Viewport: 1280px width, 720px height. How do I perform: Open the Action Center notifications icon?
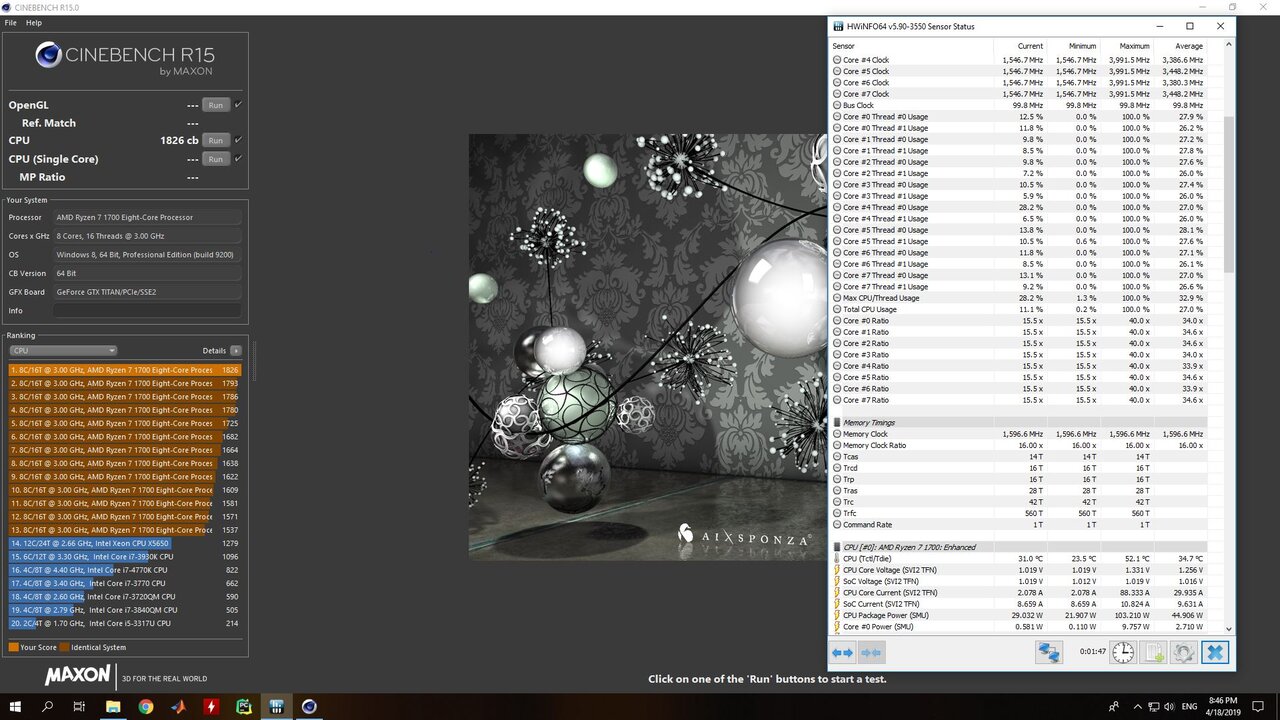[x=1260, y=706]
